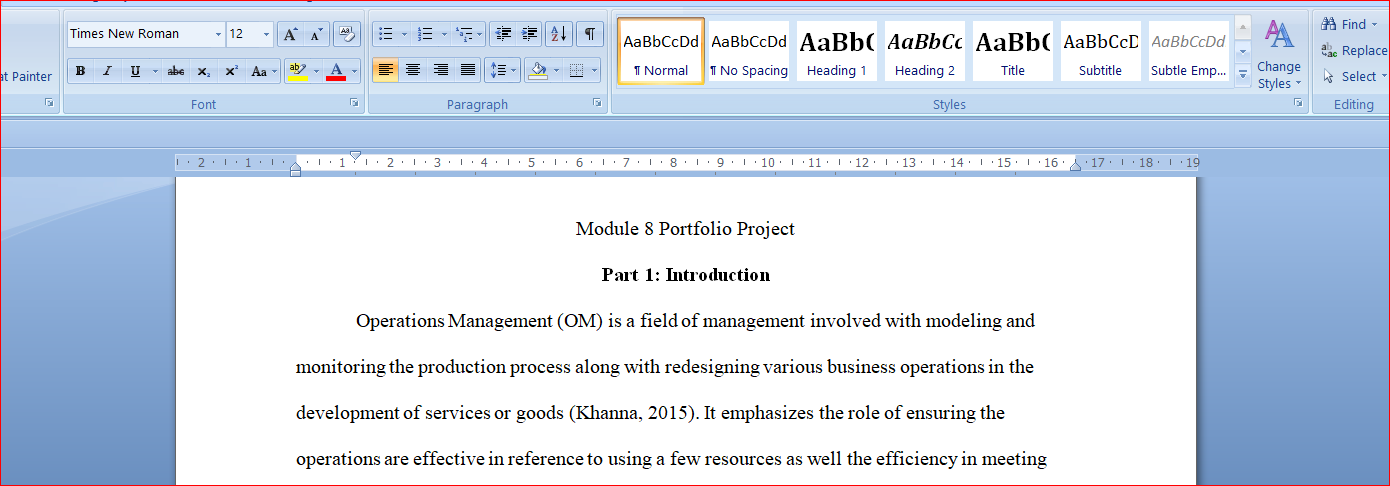Open the borders dropdown arrow
Image resolution: width=1390 pixels, height=486 pixels.
click(595, 71)
